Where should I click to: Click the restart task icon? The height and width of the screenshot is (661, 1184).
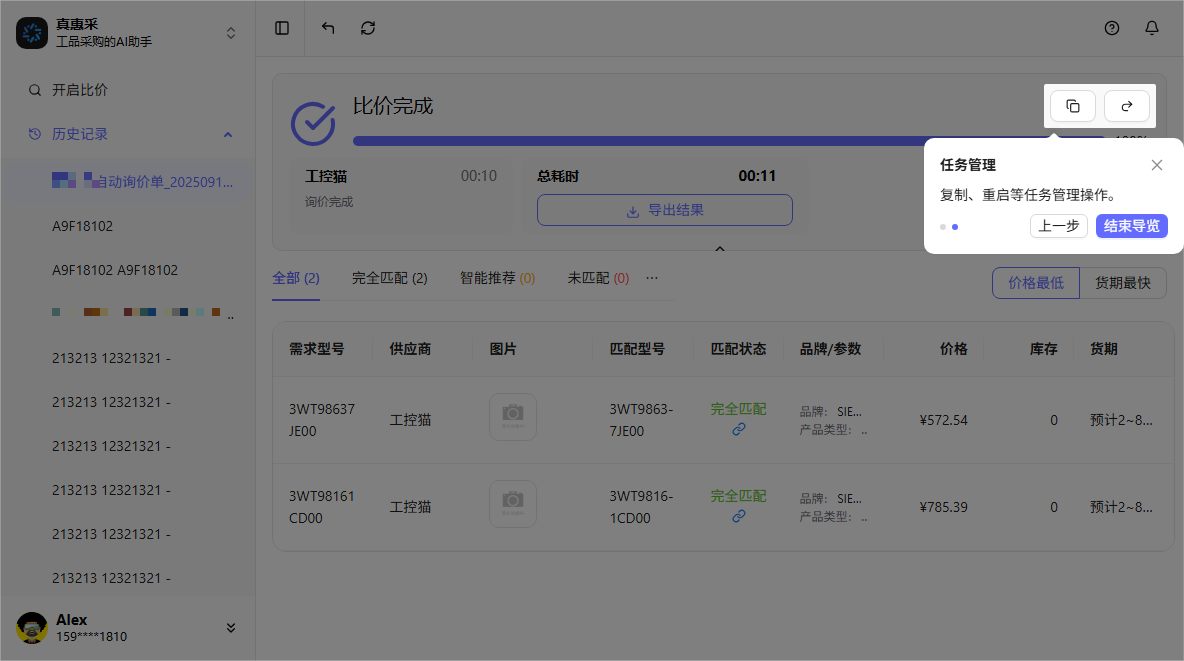(1127, 105)
